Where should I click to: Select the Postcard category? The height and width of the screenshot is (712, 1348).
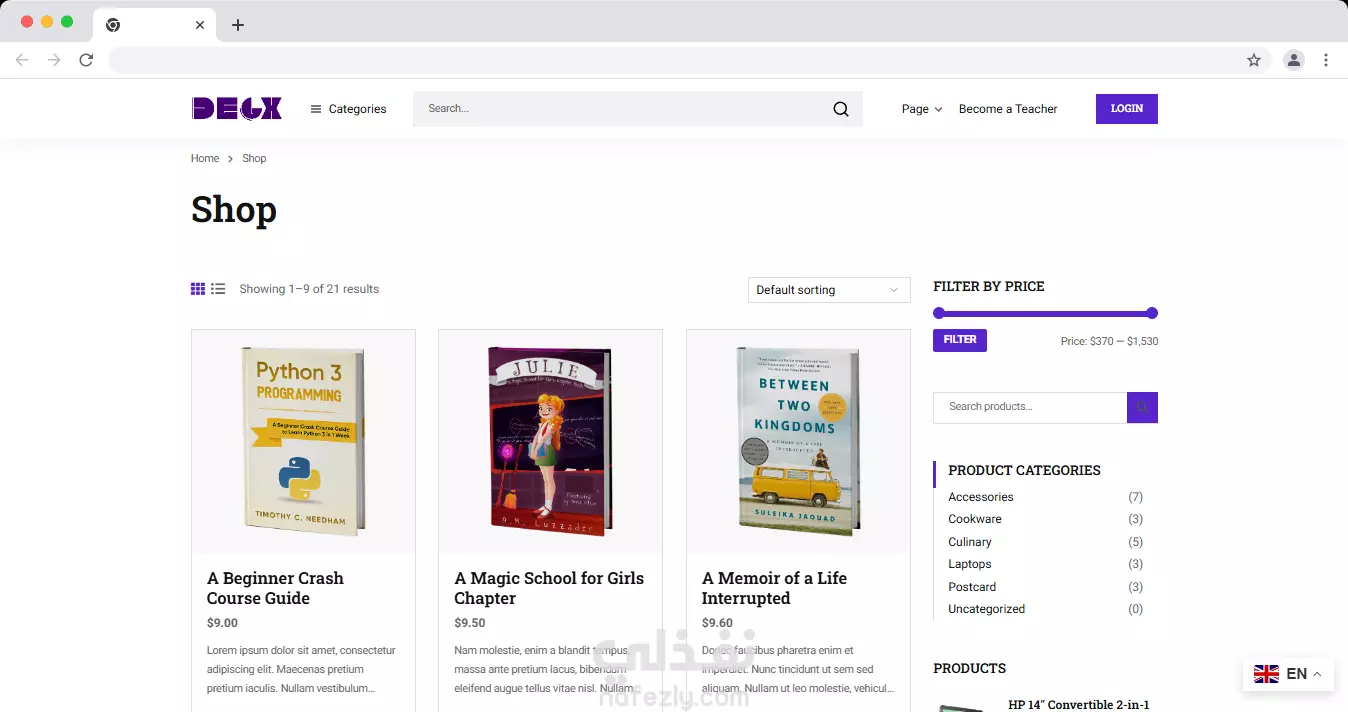pyautogui.click(x=972, y=587)
